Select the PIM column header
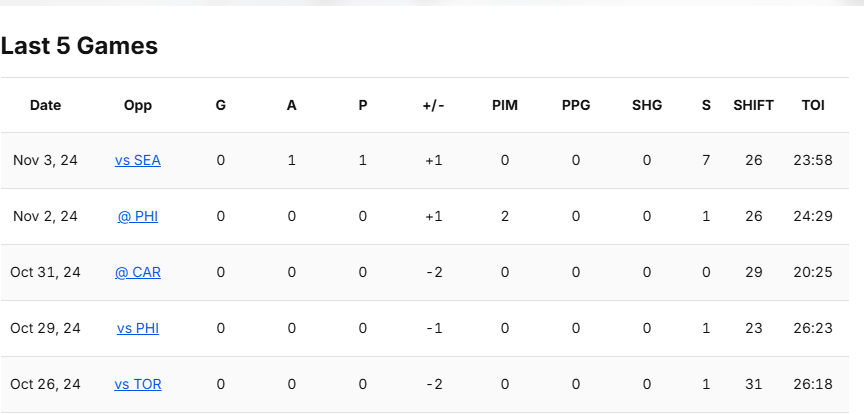The image size is (864, 415). click(505, 105)
